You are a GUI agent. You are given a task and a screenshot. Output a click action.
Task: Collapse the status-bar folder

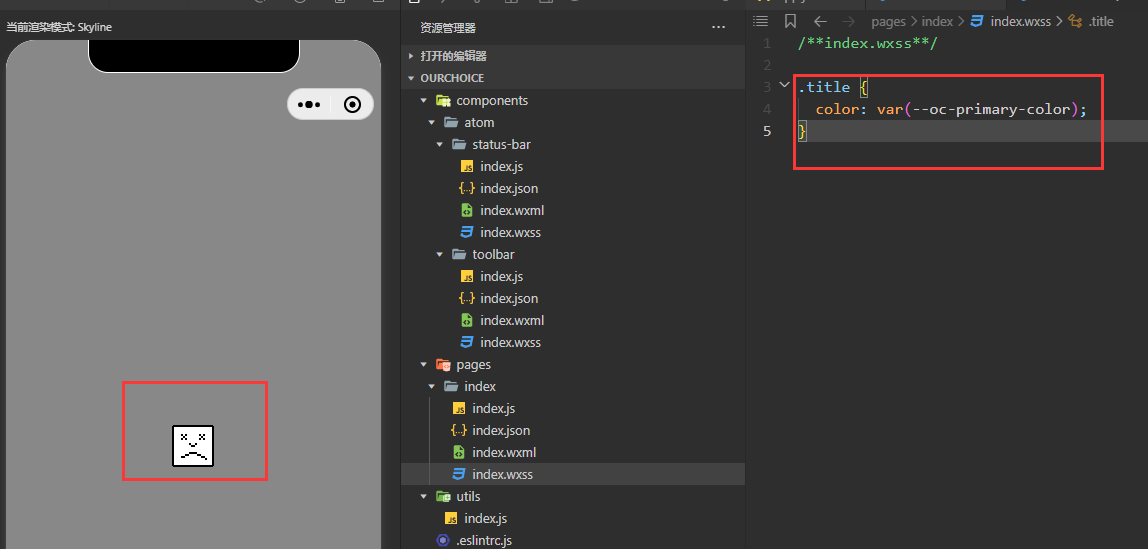pos(440,144)
